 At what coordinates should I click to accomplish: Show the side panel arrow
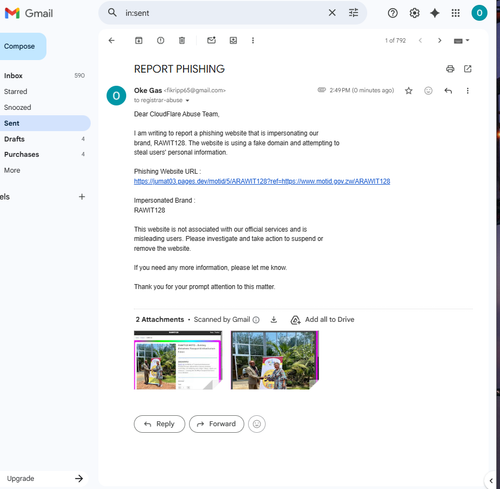pos(491,481)
